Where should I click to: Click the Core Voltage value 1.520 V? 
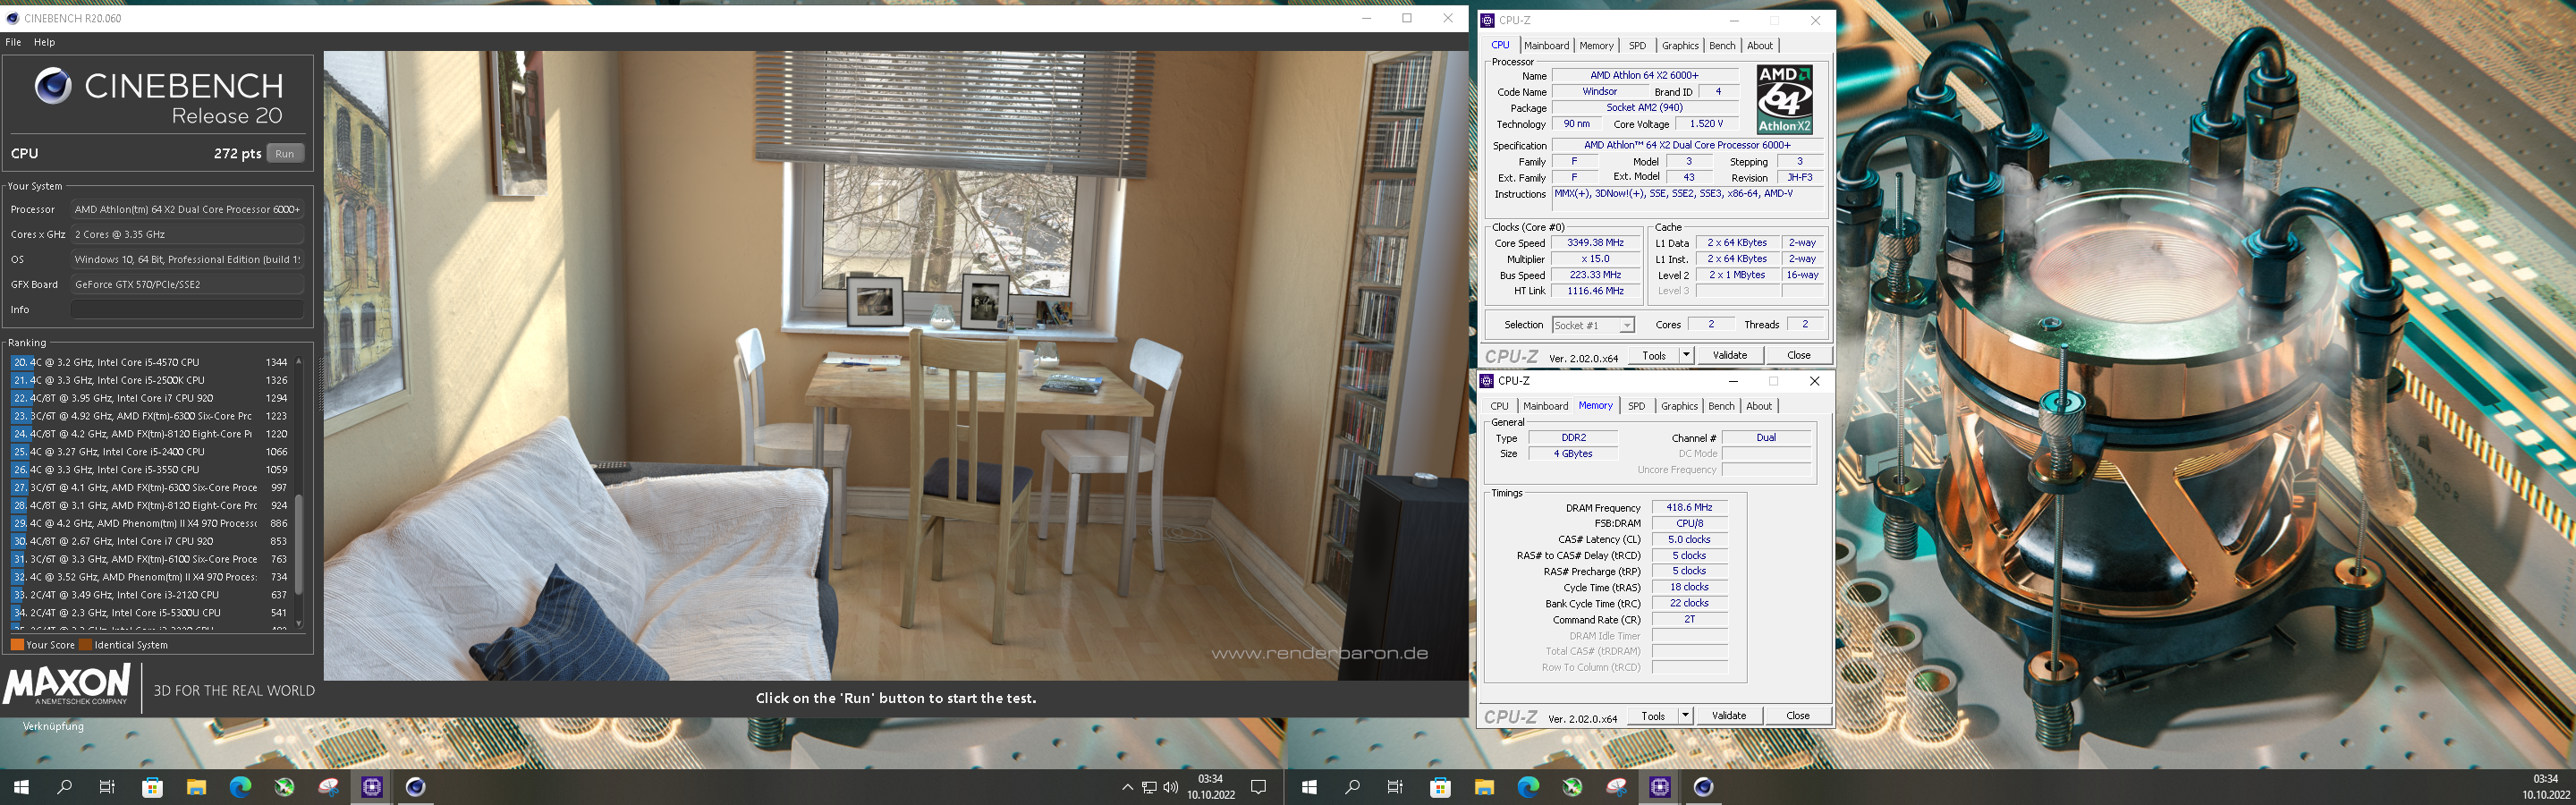(1706, 124)
